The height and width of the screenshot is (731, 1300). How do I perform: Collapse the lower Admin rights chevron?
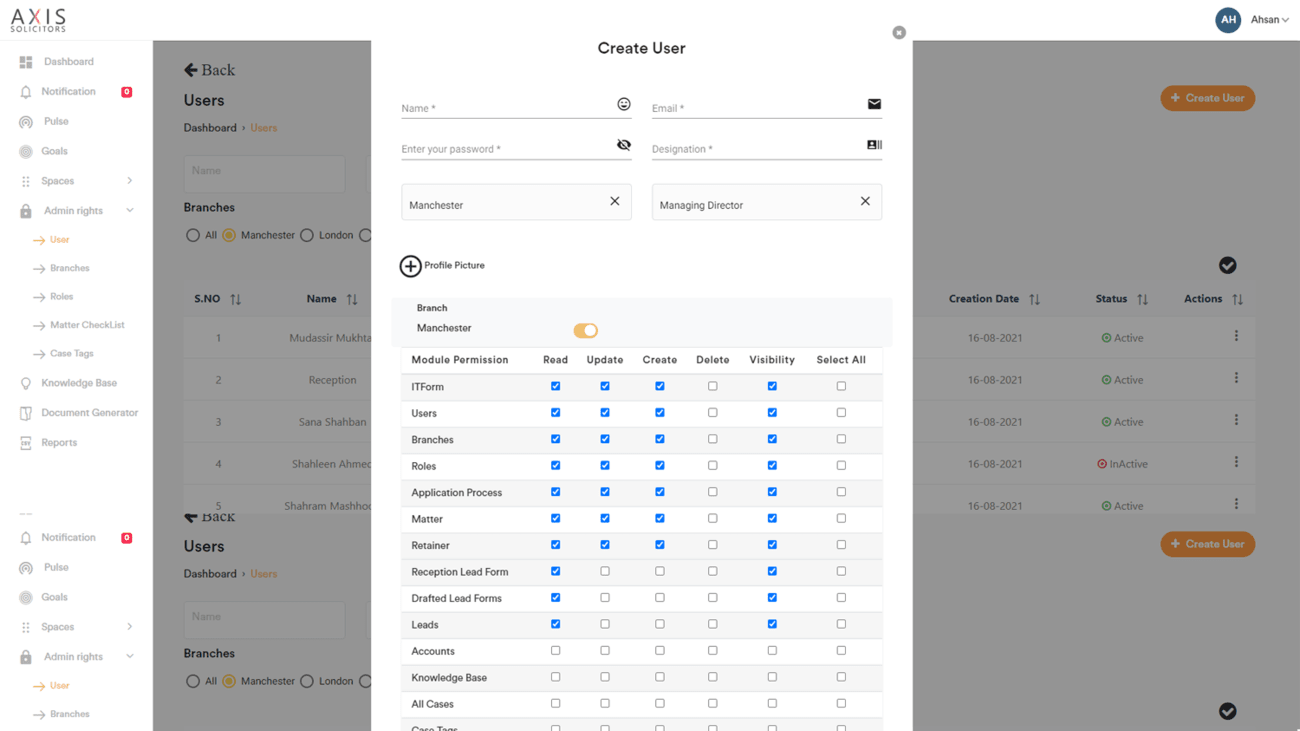pos(129,657)
